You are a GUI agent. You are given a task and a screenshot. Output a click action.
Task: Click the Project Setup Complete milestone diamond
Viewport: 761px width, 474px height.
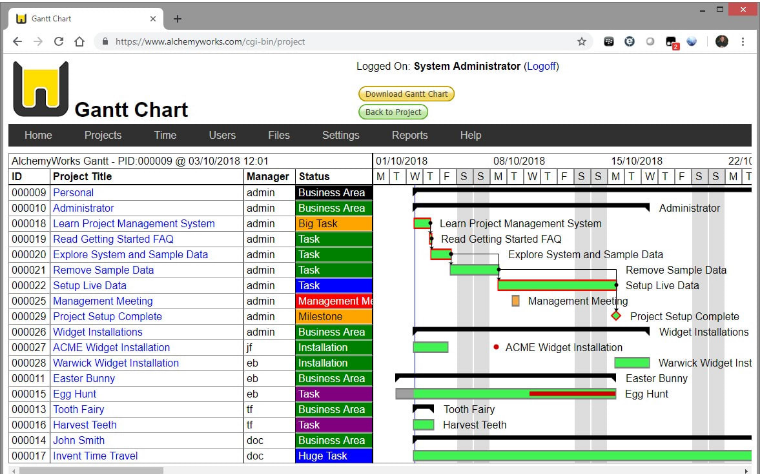616,316
